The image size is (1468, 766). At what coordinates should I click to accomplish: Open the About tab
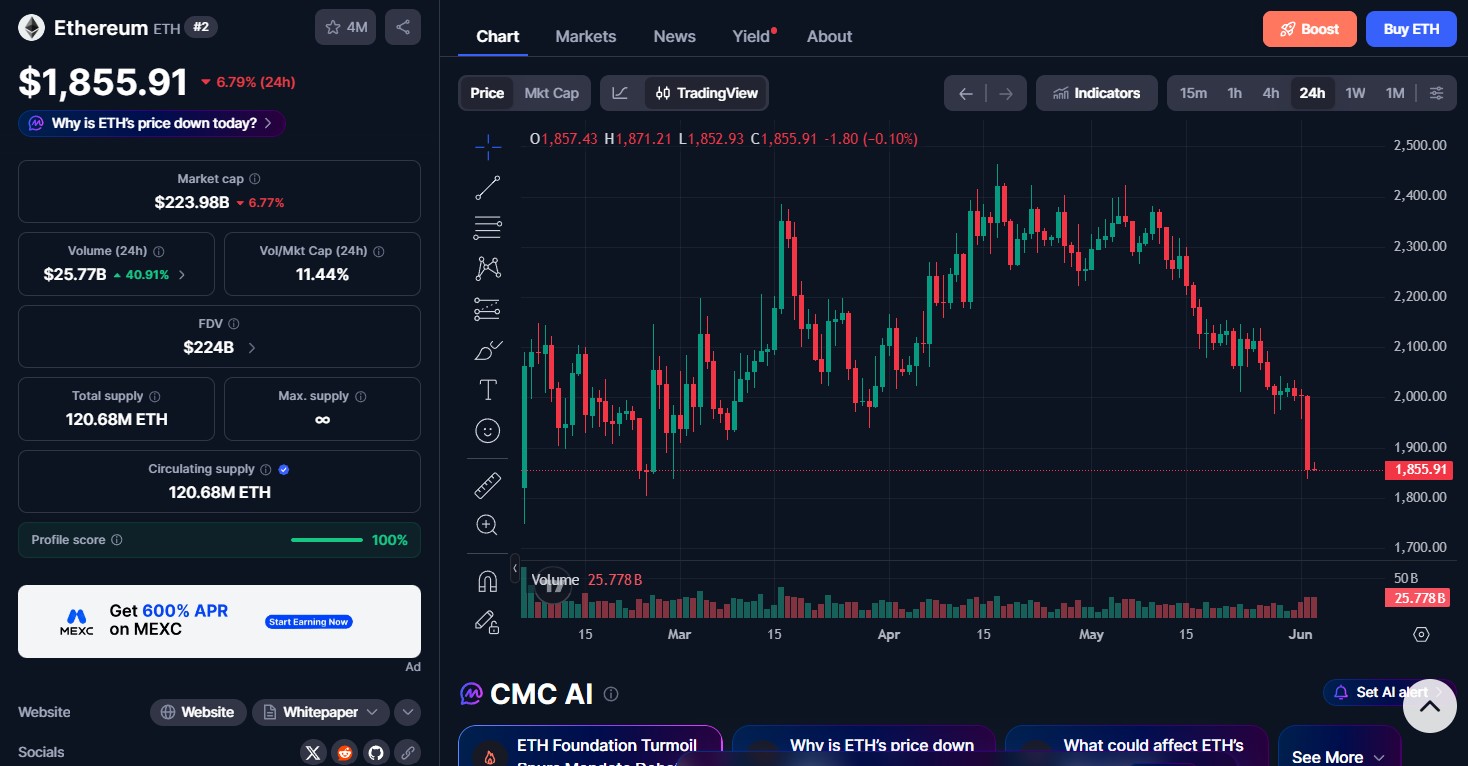click(x=830, y=36)
